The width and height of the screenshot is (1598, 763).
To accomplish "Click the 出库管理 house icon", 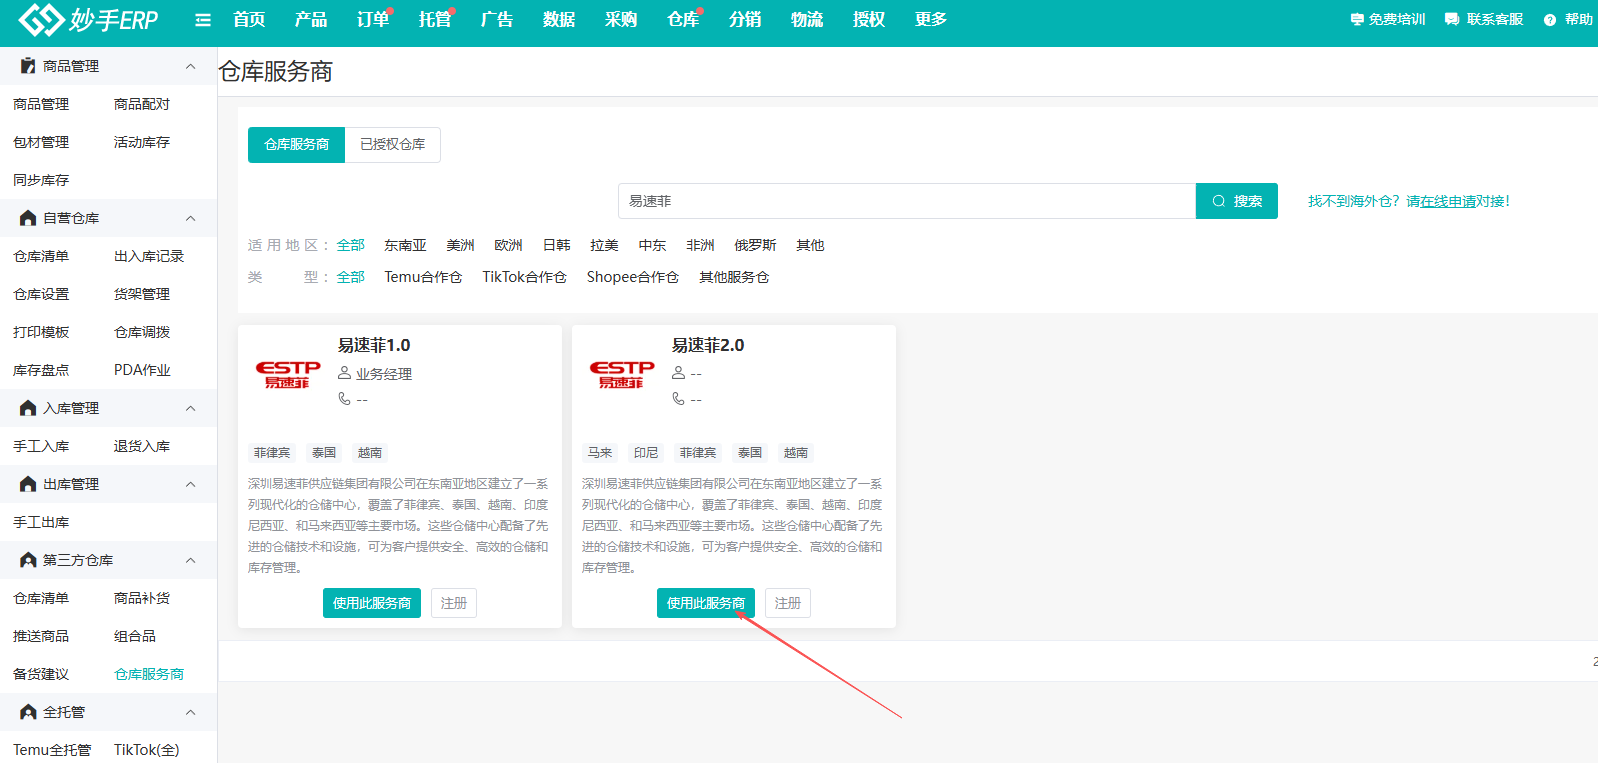I will click(x=28, y=484).
